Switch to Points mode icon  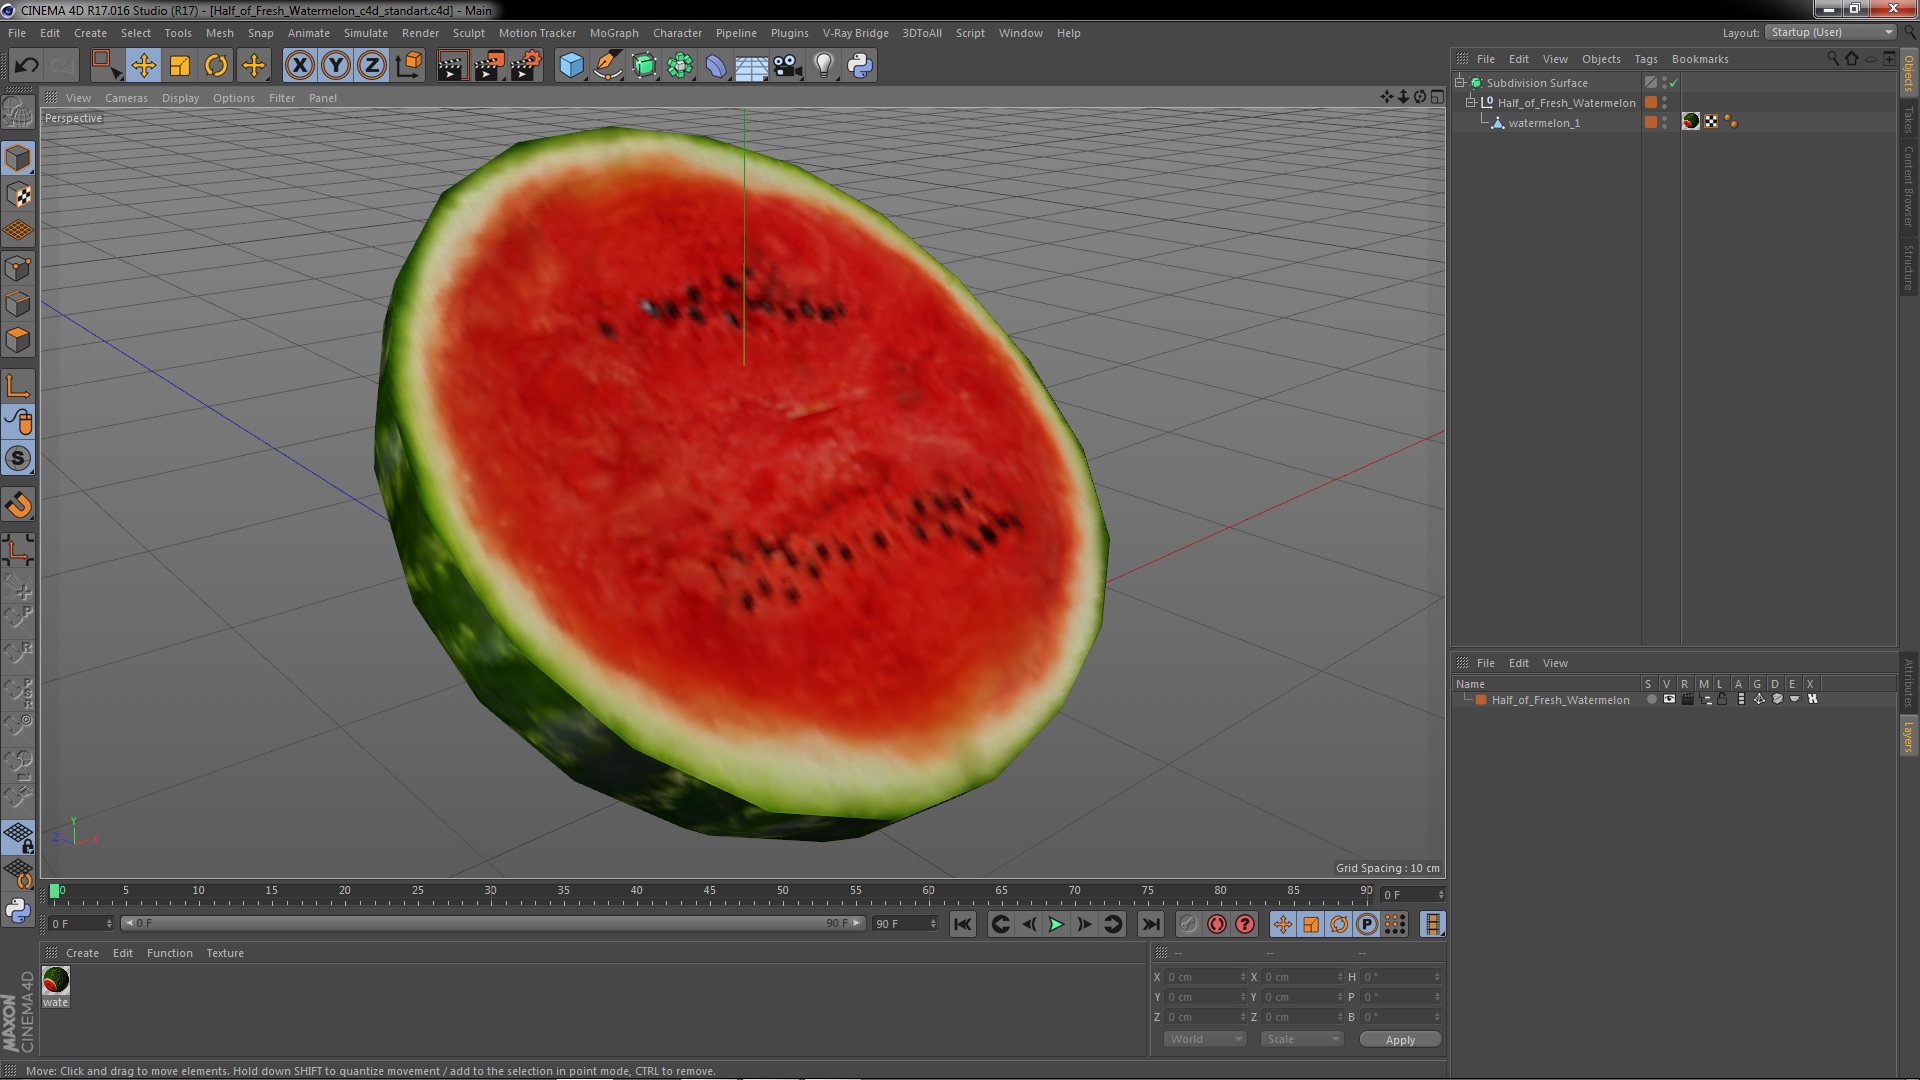(18, 268)
